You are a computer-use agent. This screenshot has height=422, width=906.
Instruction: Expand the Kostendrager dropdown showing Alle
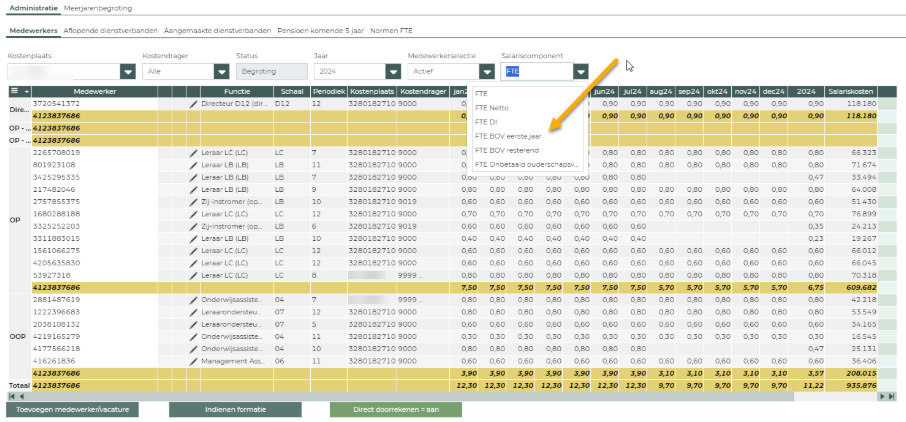tap(222, 72)
